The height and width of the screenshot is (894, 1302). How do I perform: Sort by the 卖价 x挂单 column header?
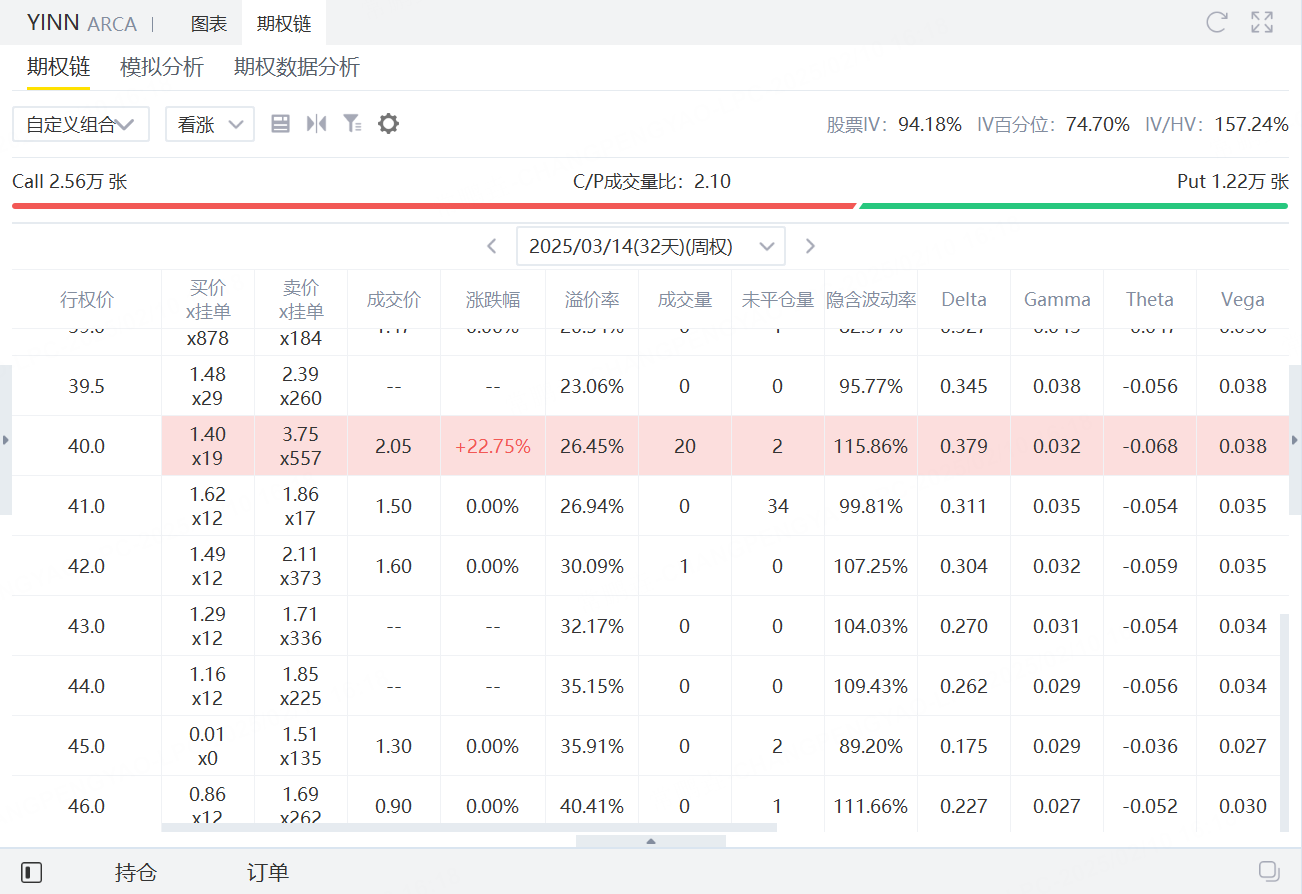301,299
